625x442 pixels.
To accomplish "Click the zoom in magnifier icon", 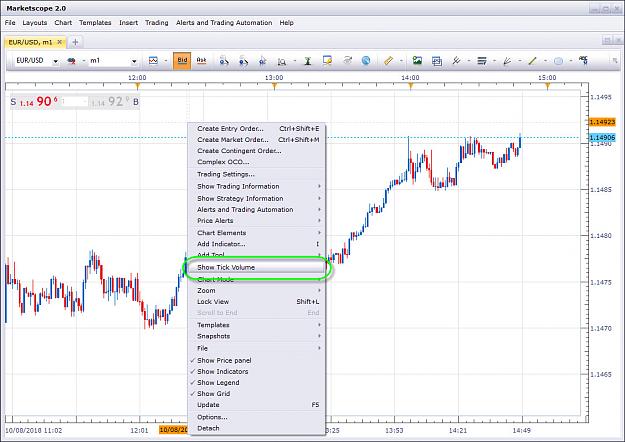I will (224, 61).
